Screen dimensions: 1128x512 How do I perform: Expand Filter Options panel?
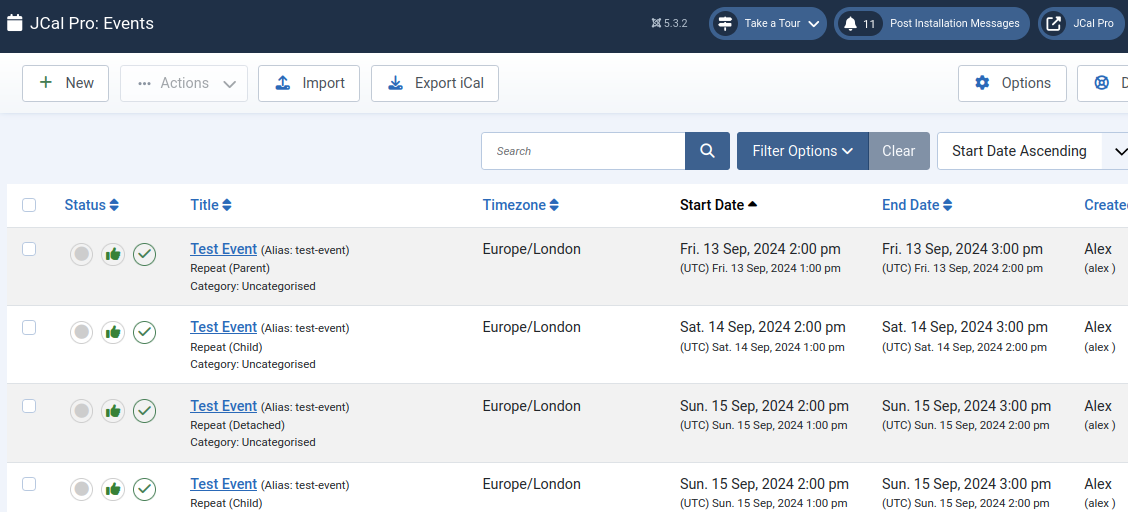click(x=803, y=151)
